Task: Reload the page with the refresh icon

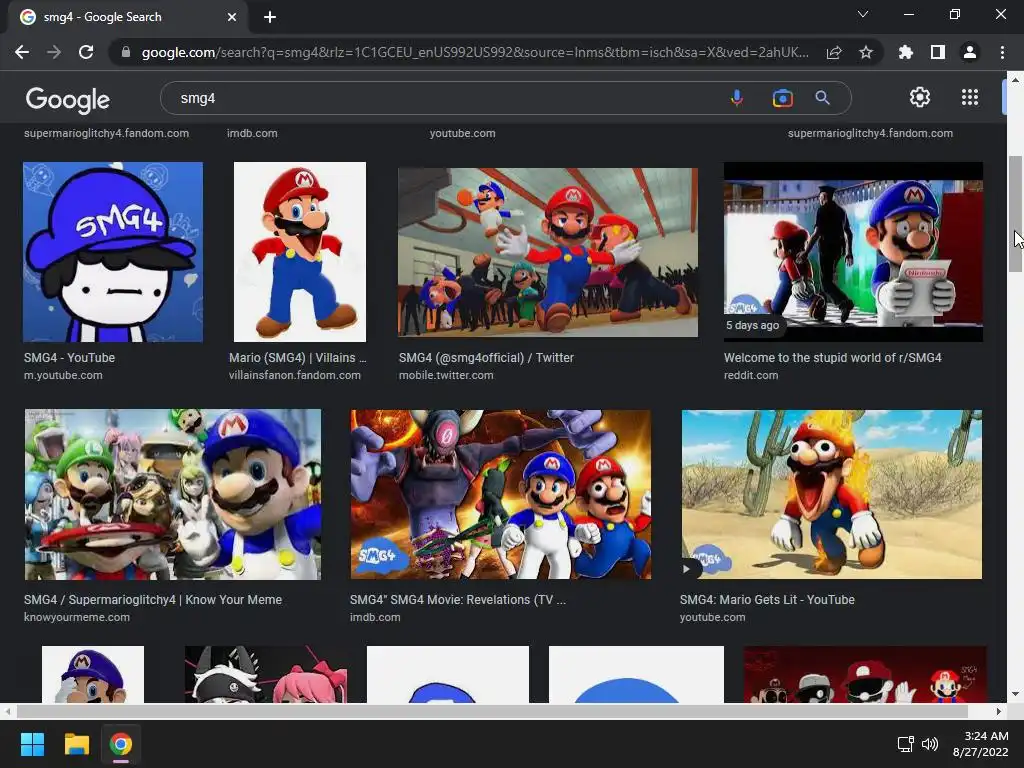Action: 86,52
